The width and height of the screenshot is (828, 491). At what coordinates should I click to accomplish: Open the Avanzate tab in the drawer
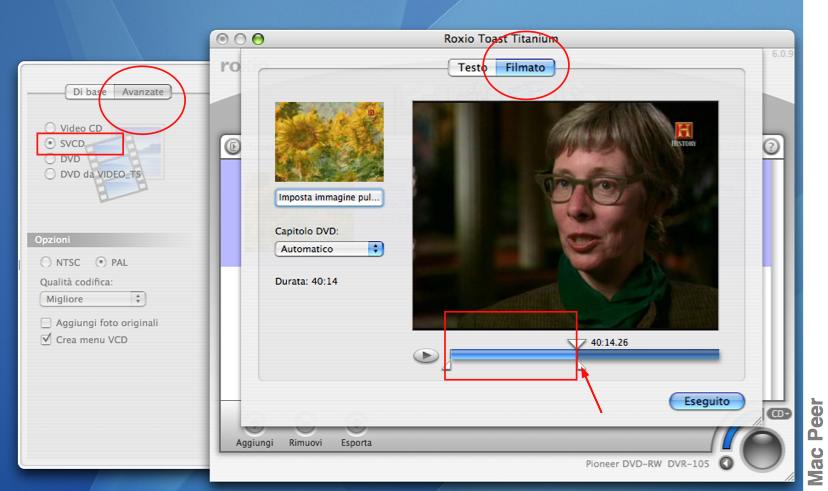click(143, 92)
